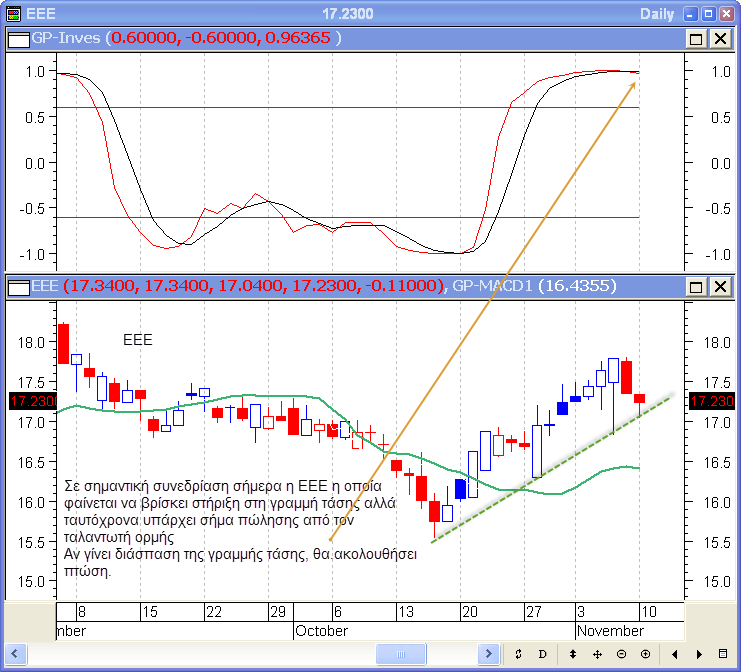Click the 'D' daily periodicity button
Viewport: 741px width, 672px height.
543,654
